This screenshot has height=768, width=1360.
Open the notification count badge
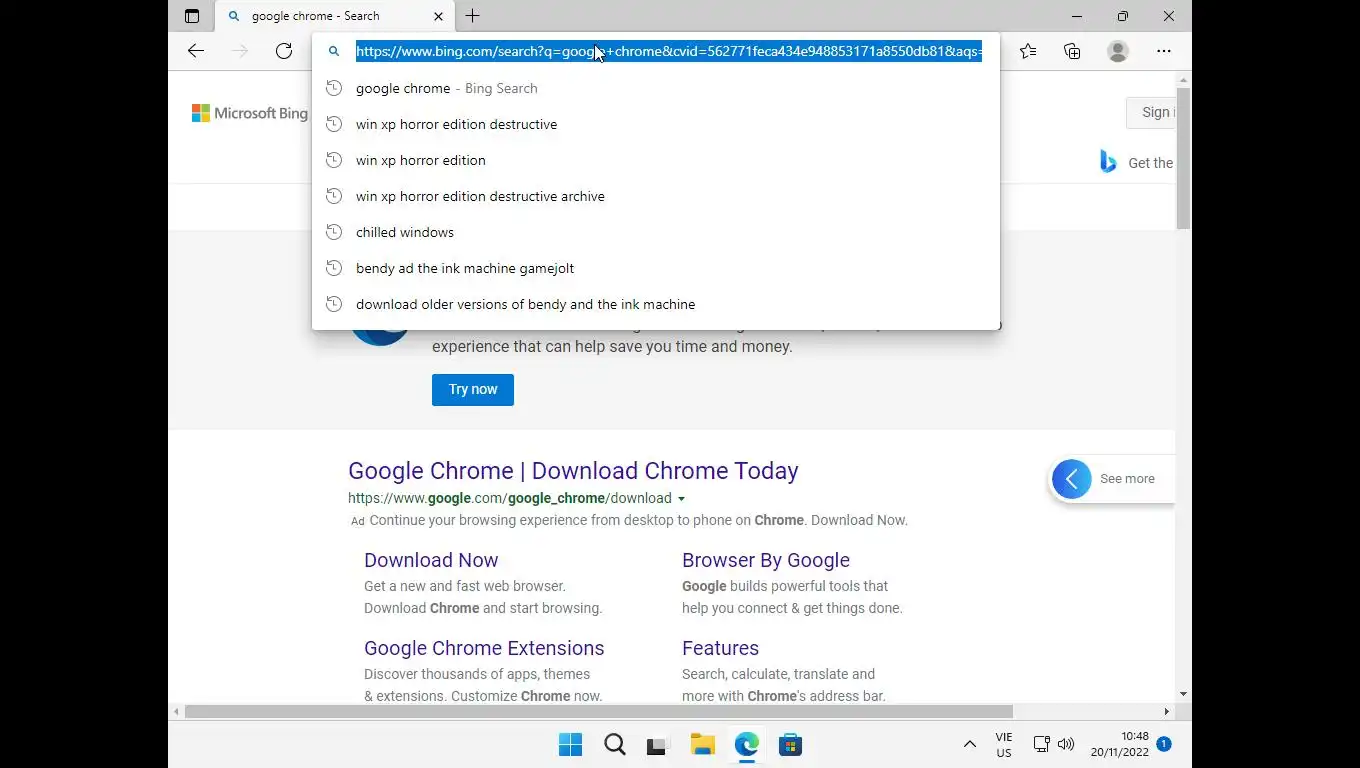1164,744
